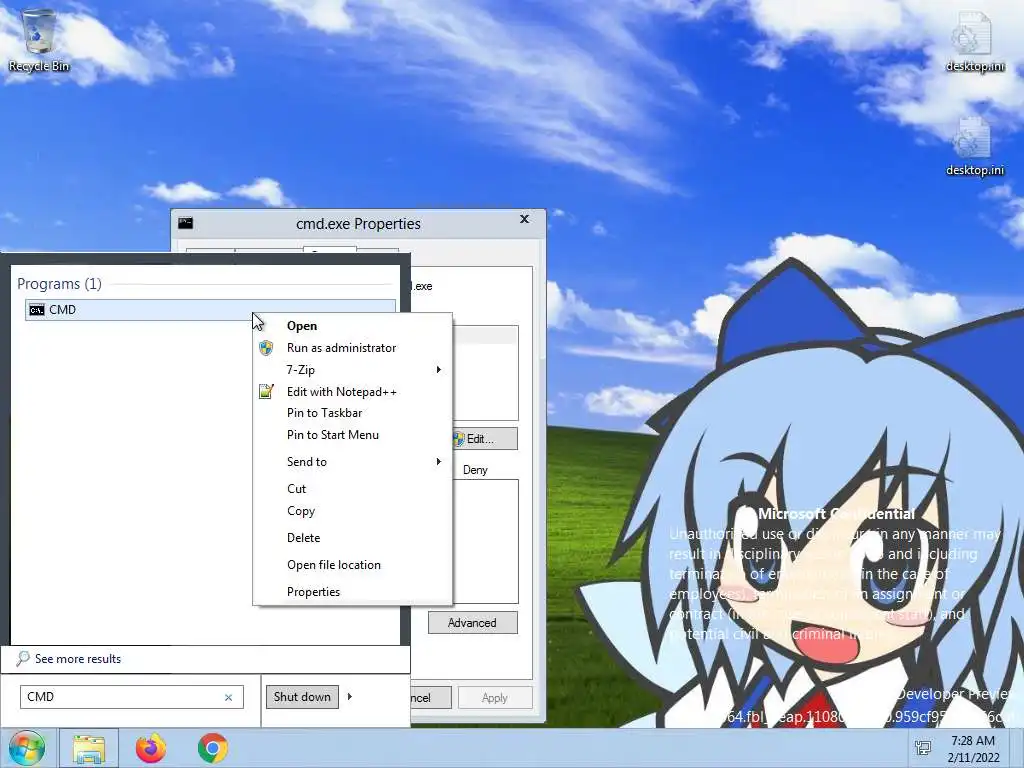
Task: Choose Delete from the context menu
Action: coord(353,538)
